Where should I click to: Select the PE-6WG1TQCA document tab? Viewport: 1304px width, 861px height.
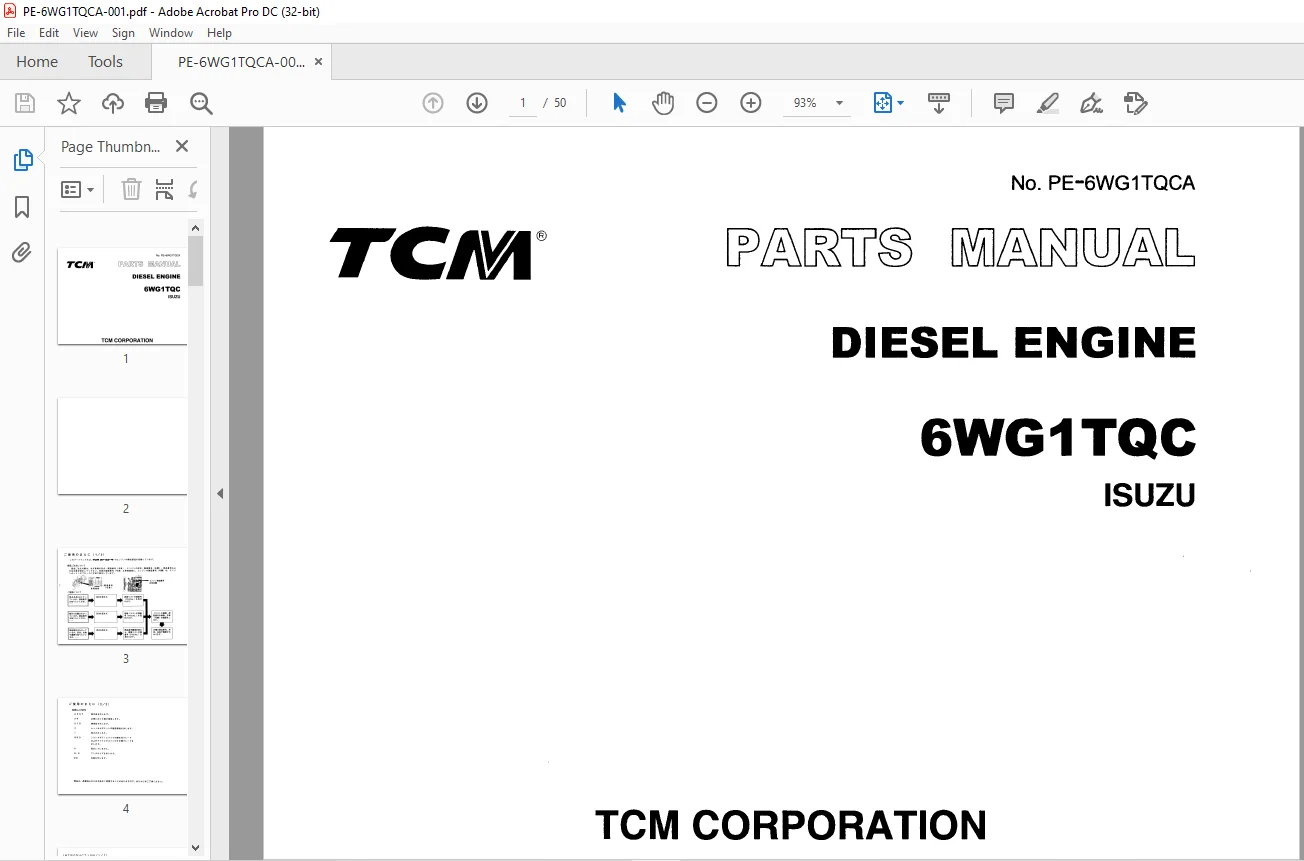pos(241,62)
